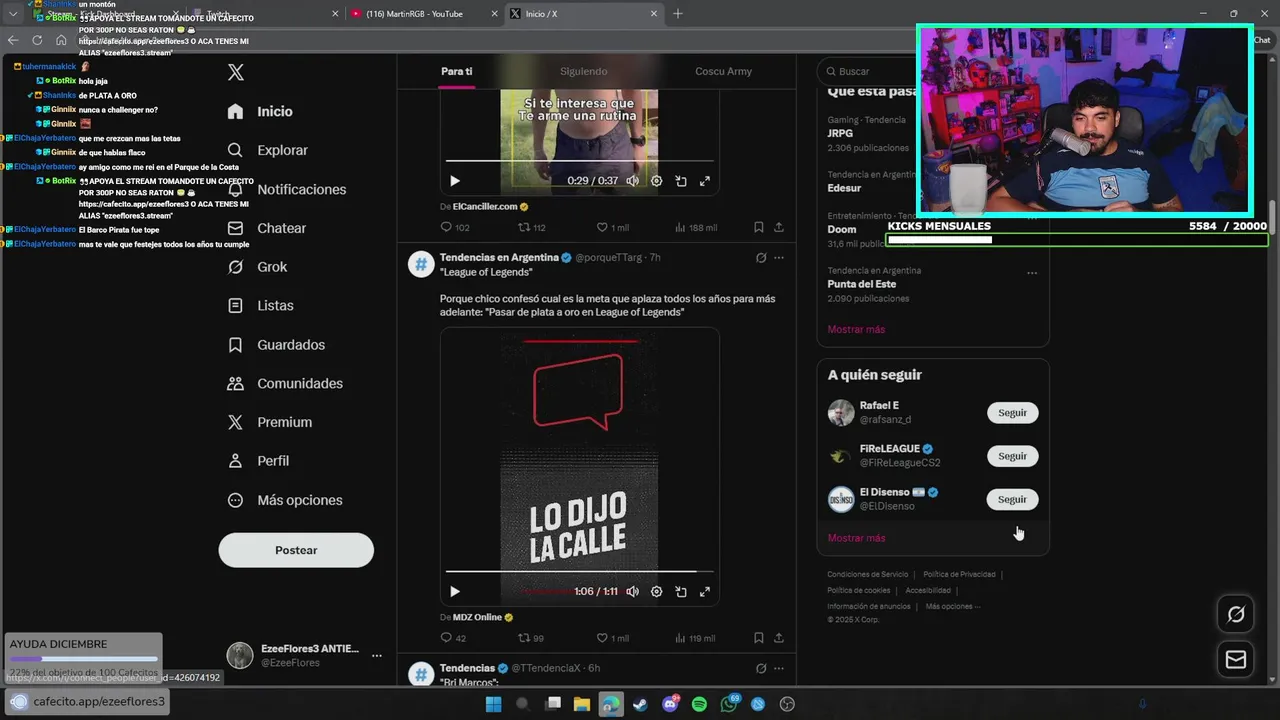Open Explorar in the sidebar
The image size is (1280, 720).
click(x=267, y=150)
